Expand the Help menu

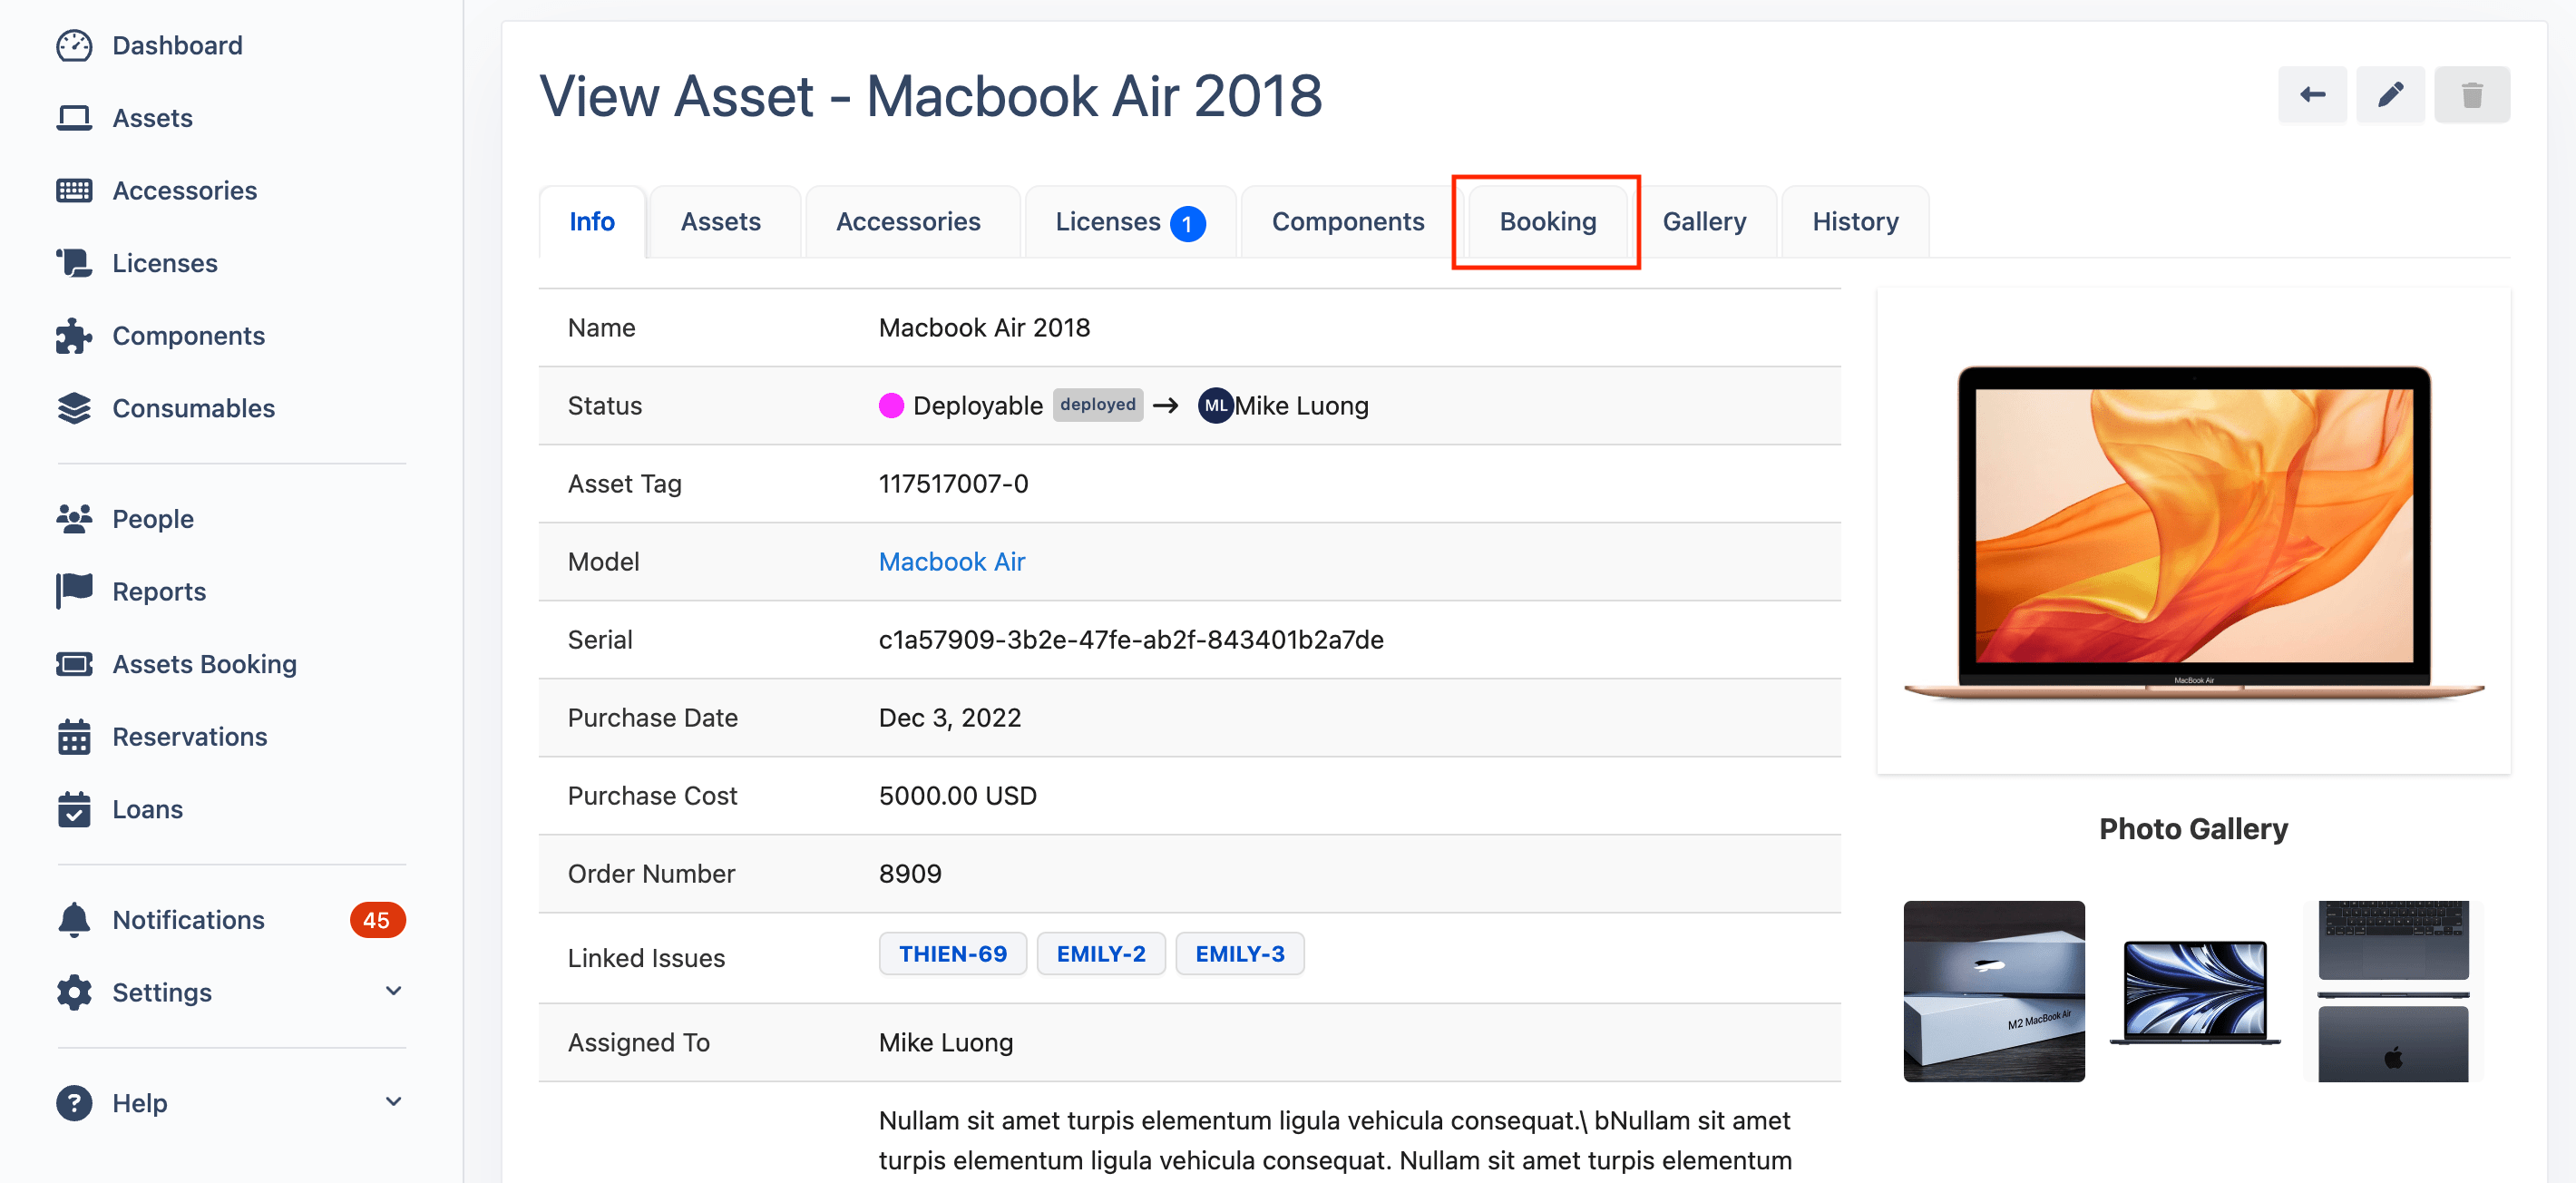pos(395,1102)
